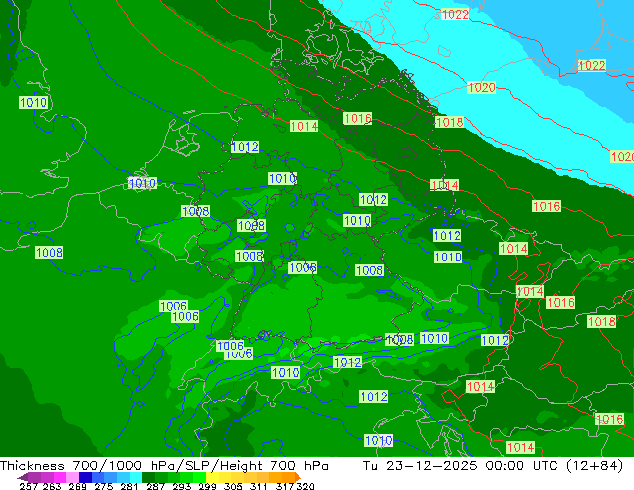This screenshot has height=490, width=634.
Task: Click the orange arrow tip ending the legend
Action: (298, 477)
